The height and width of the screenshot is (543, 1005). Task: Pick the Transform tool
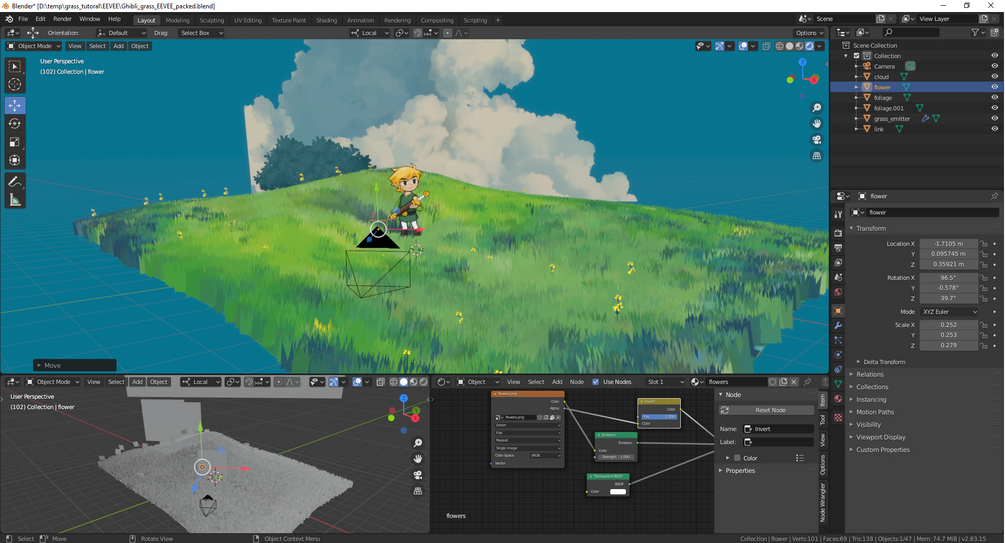pyautogui.click(x=14, y=160)
